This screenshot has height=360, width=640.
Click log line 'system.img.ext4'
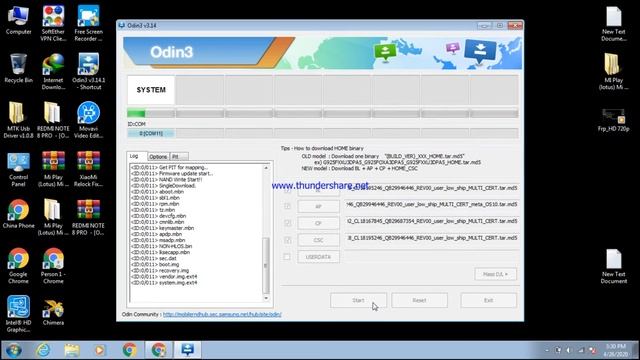pyautogui.click(x=164, y=282)
